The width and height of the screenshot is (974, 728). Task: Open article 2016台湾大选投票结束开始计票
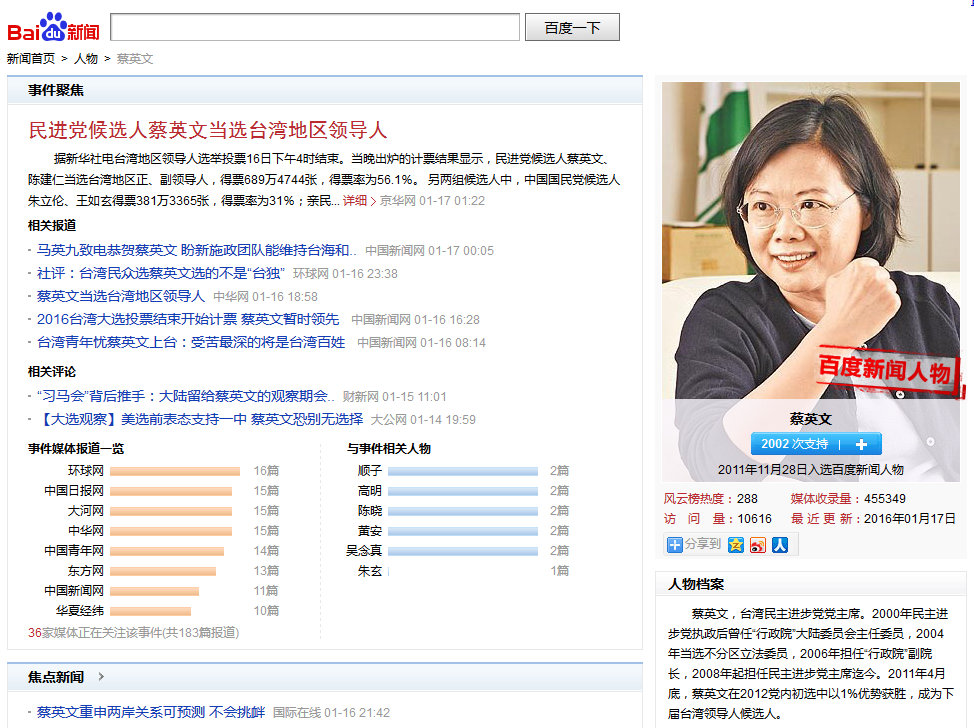(188, 319)
